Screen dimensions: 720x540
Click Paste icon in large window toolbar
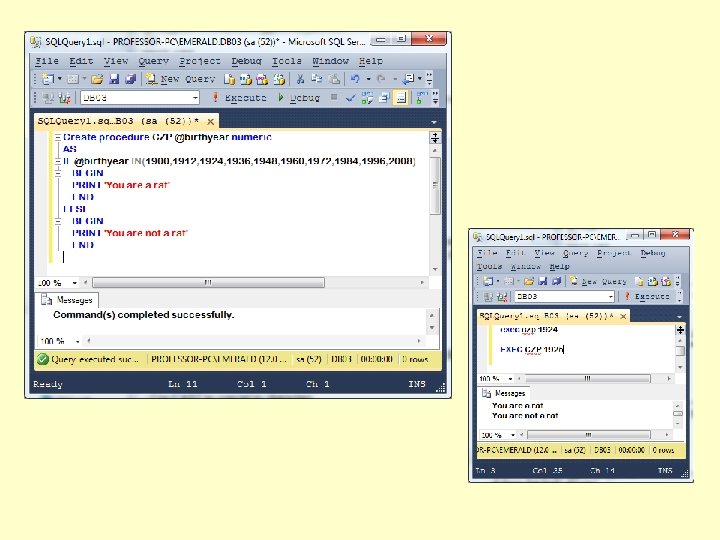[334, 79]
